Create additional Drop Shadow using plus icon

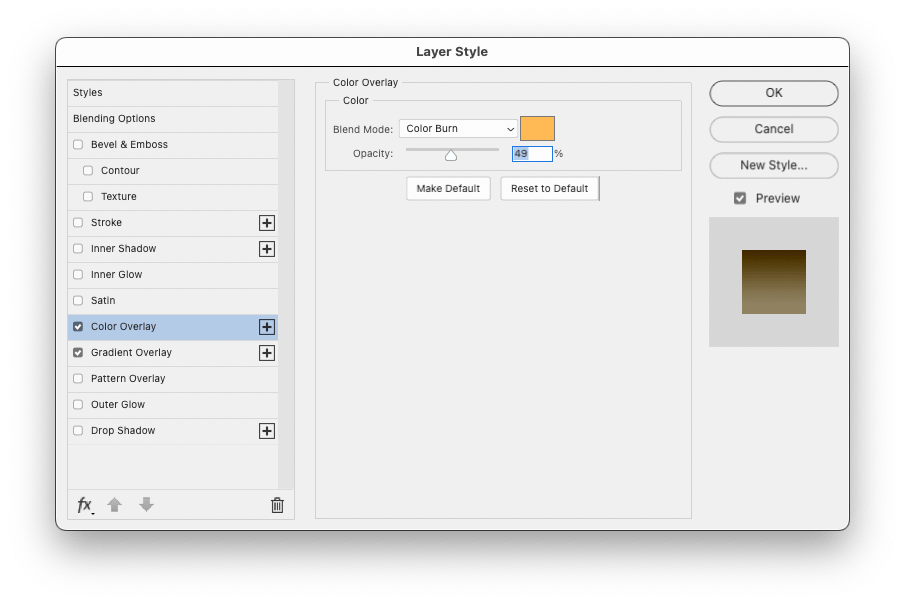pos(267,431)
